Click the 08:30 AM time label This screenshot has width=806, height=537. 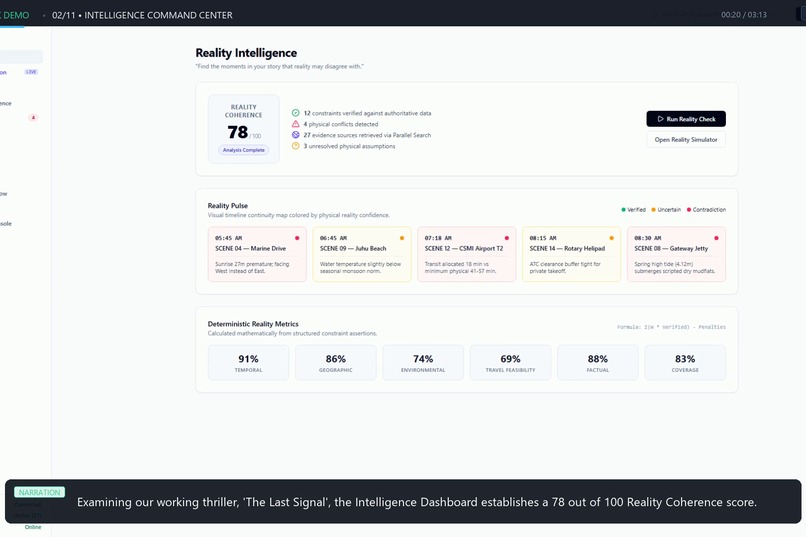pos(648,238)
